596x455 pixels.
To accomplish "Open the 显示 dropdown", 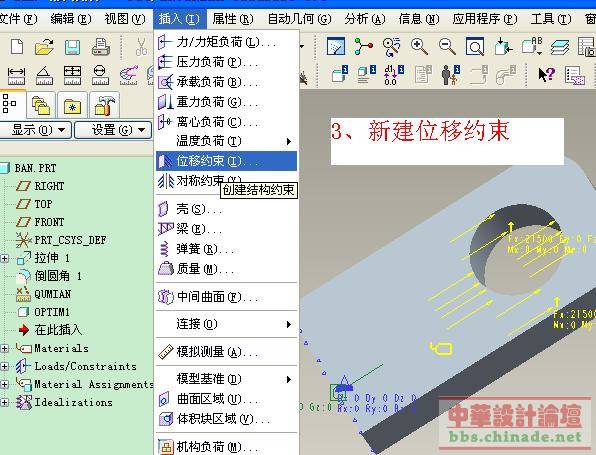I will (x=36, y=130).
